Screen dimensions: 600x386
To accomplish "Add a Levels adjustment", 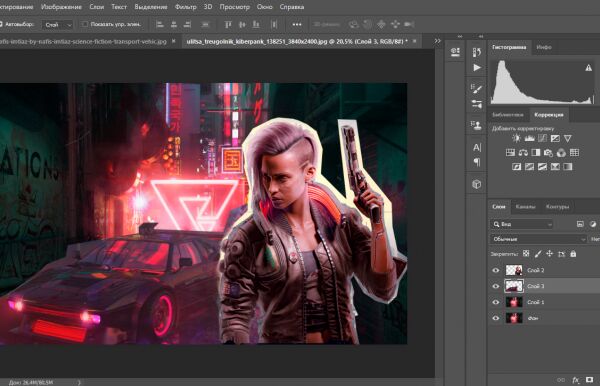I will [x=529, y=138].
